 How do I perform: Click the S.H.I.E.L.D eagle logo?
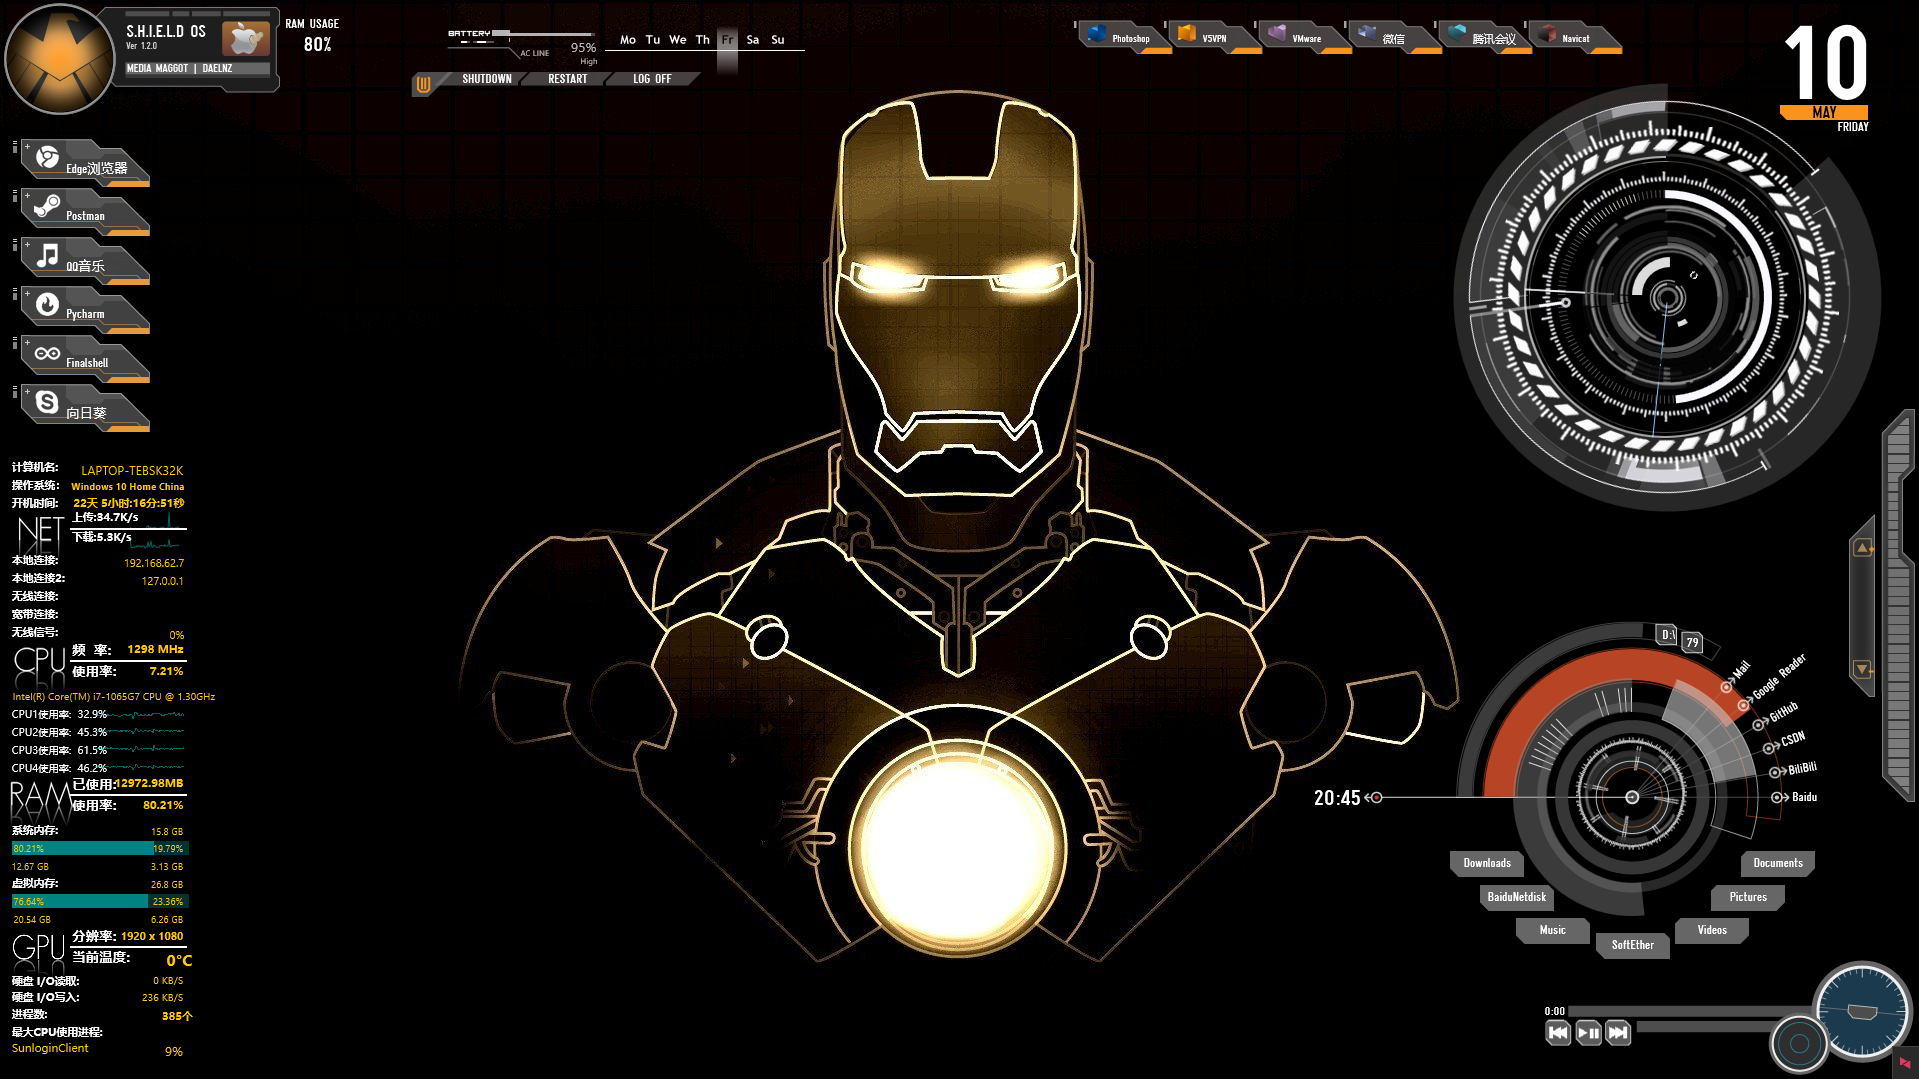click(59, 60)
